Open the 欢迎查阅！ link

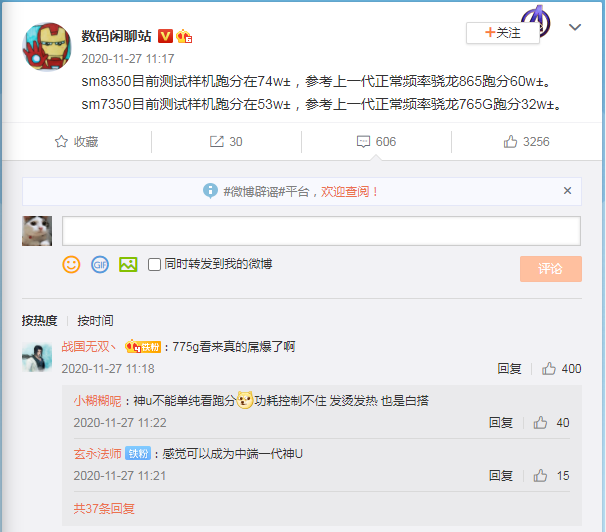tap(349, 191)
